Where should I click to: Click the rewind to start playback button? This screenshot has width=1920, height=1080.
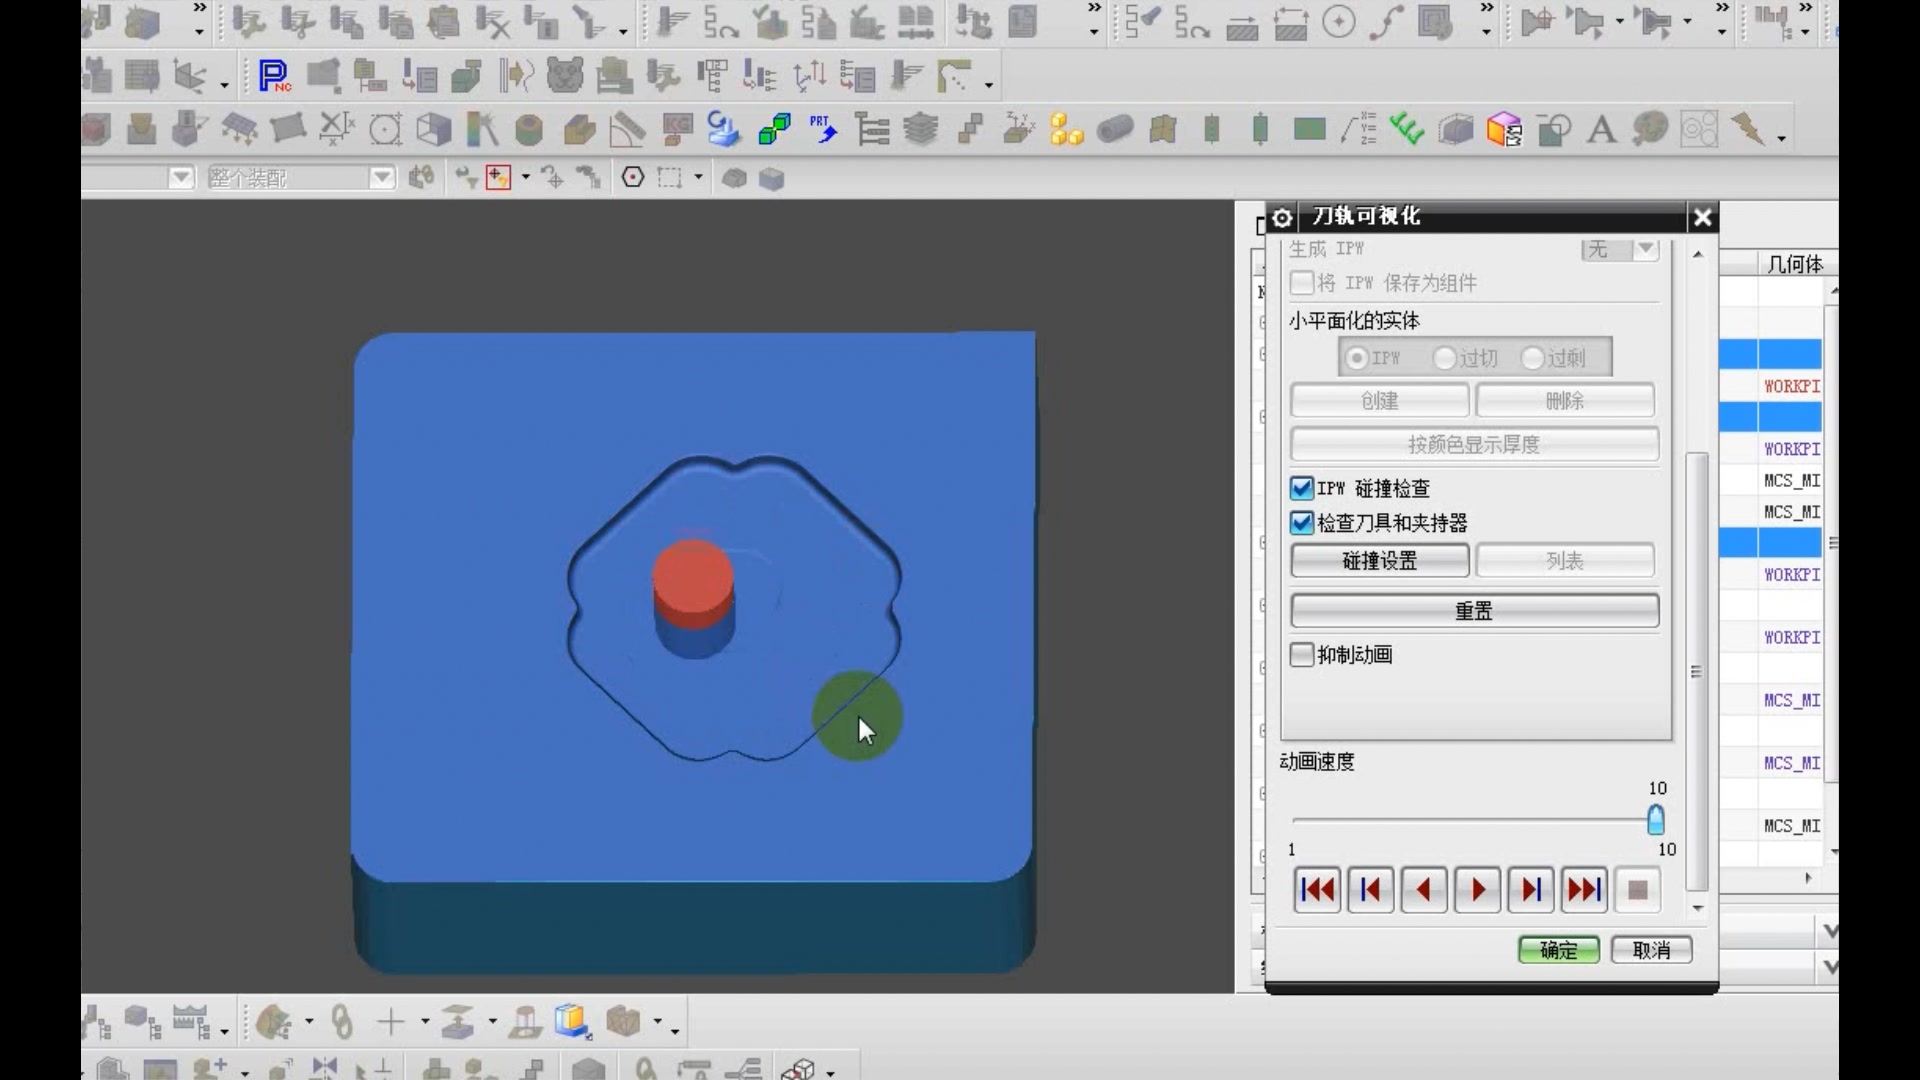[1317, 890]
